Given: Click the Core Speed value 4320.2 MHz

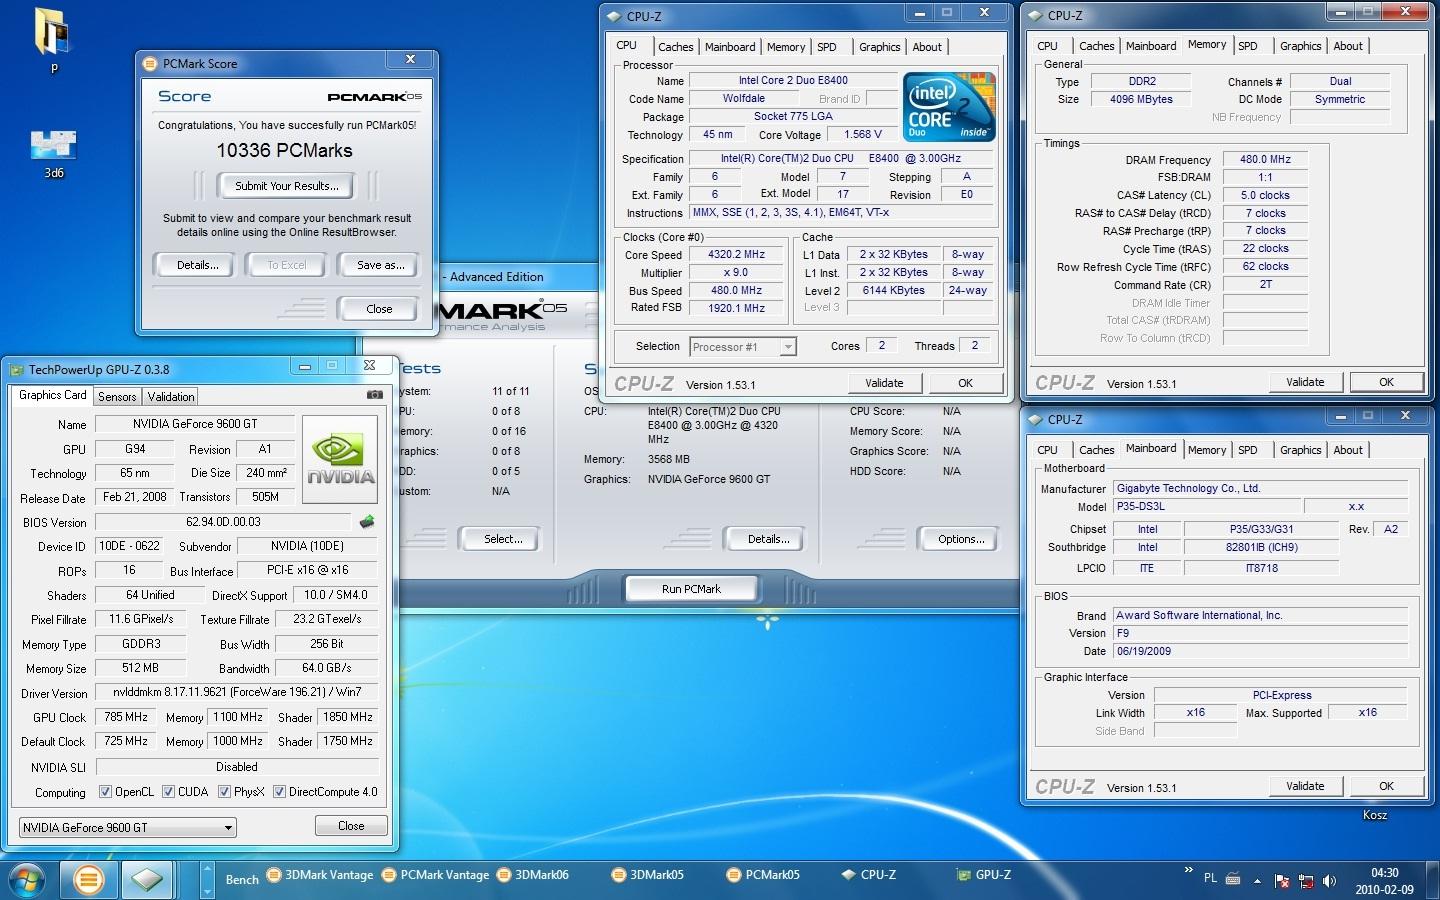Looking at the screenshot, I should (x=736, y=255).
